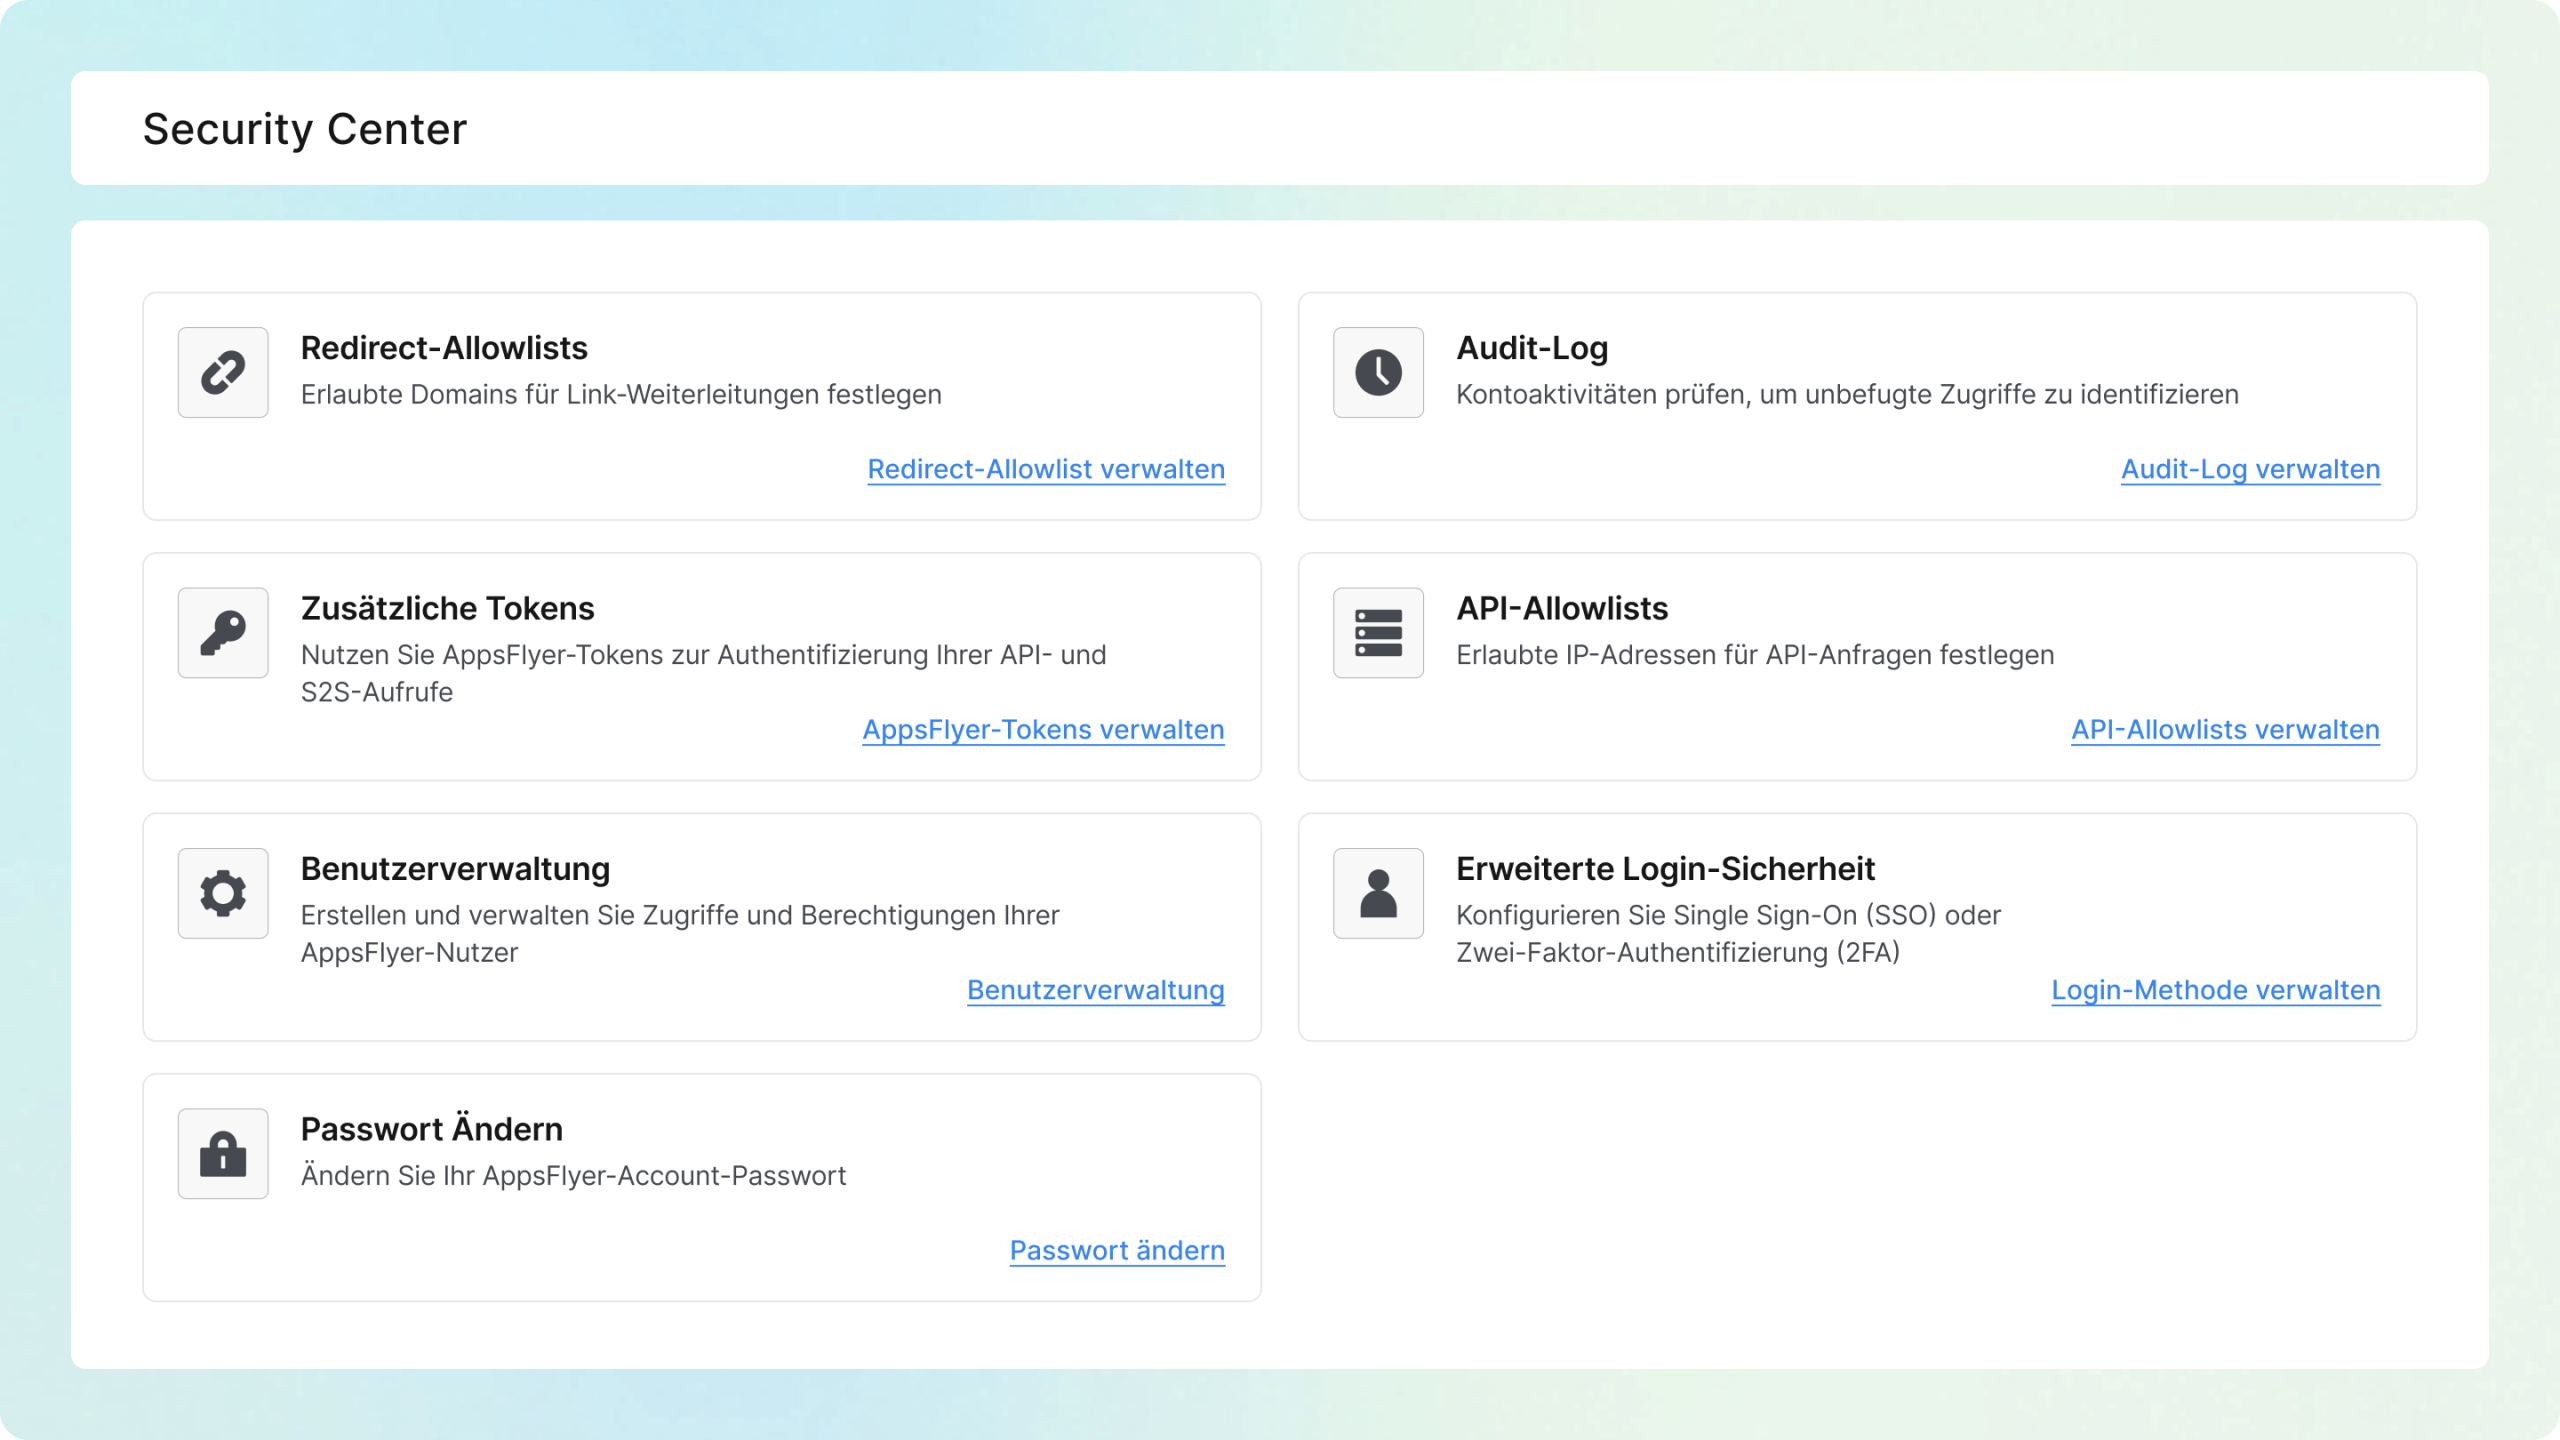Click the Zusätzliche Tokens heading
Image resolution: width=2560 pixels, height=1440 pixels.
tap(447, 608)
